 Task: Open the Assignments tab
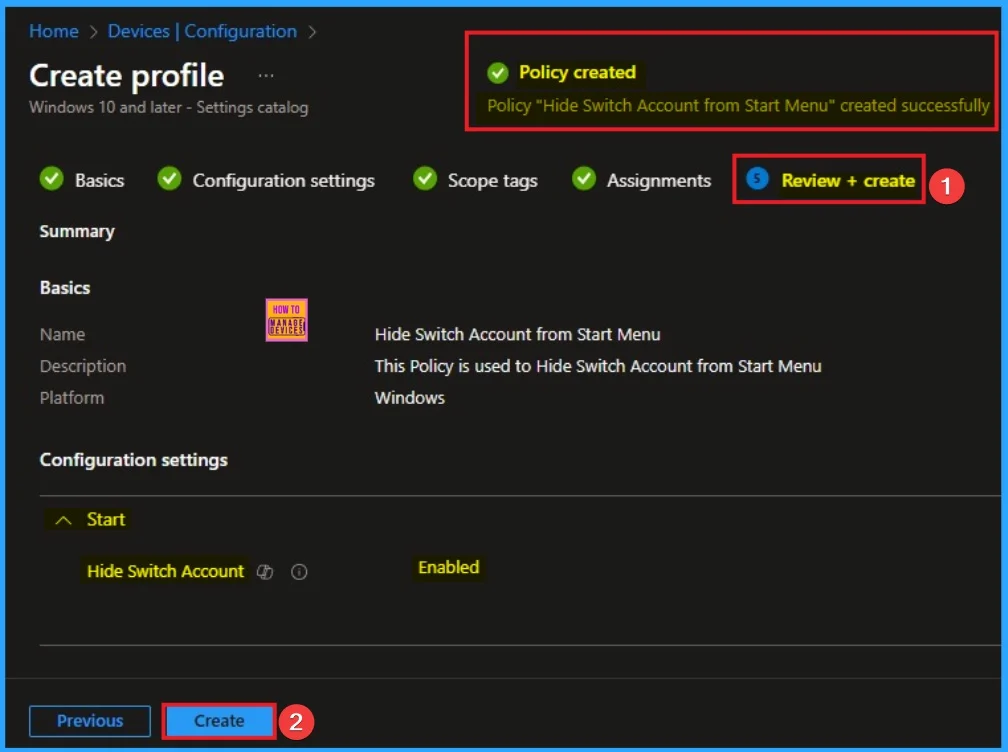click(x=659, y=181)
